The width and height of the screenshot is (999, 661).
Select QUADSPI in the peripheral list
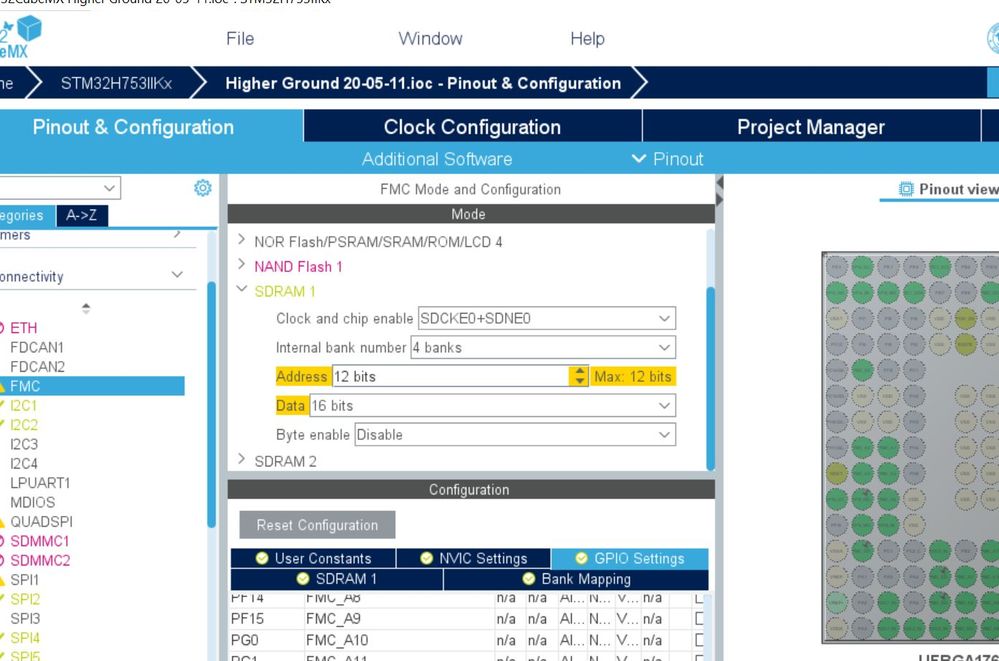[41, 521]
